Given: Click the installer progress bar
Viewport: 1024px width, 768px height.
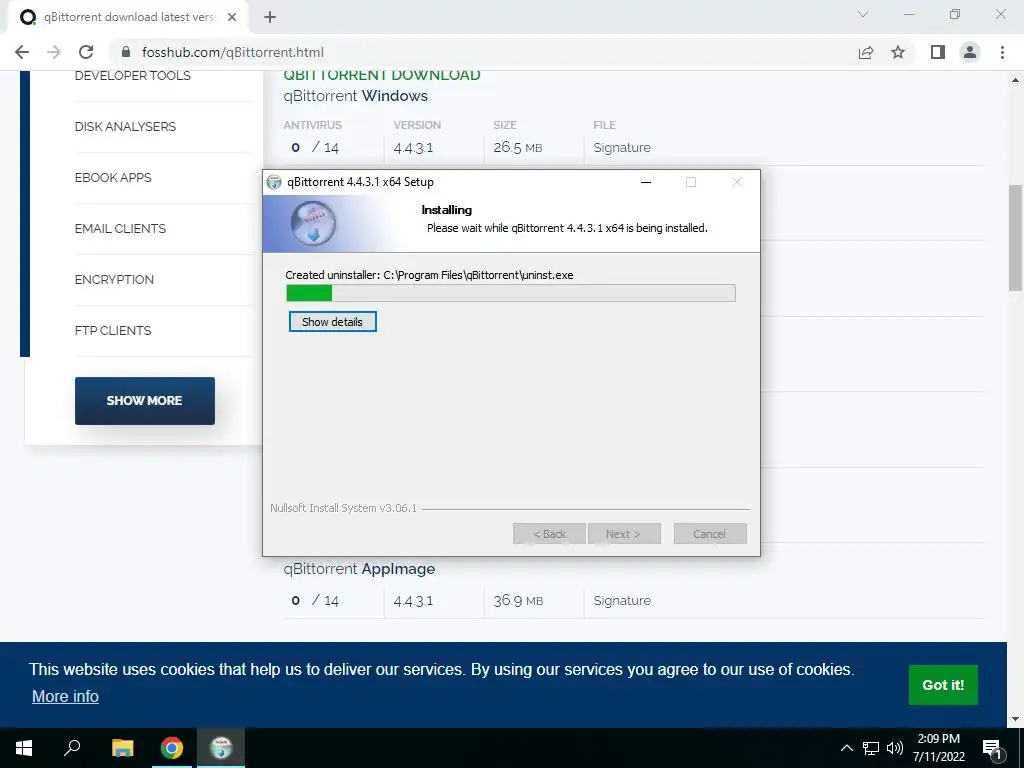Looking at the screenshot, I should pos(511,293).
